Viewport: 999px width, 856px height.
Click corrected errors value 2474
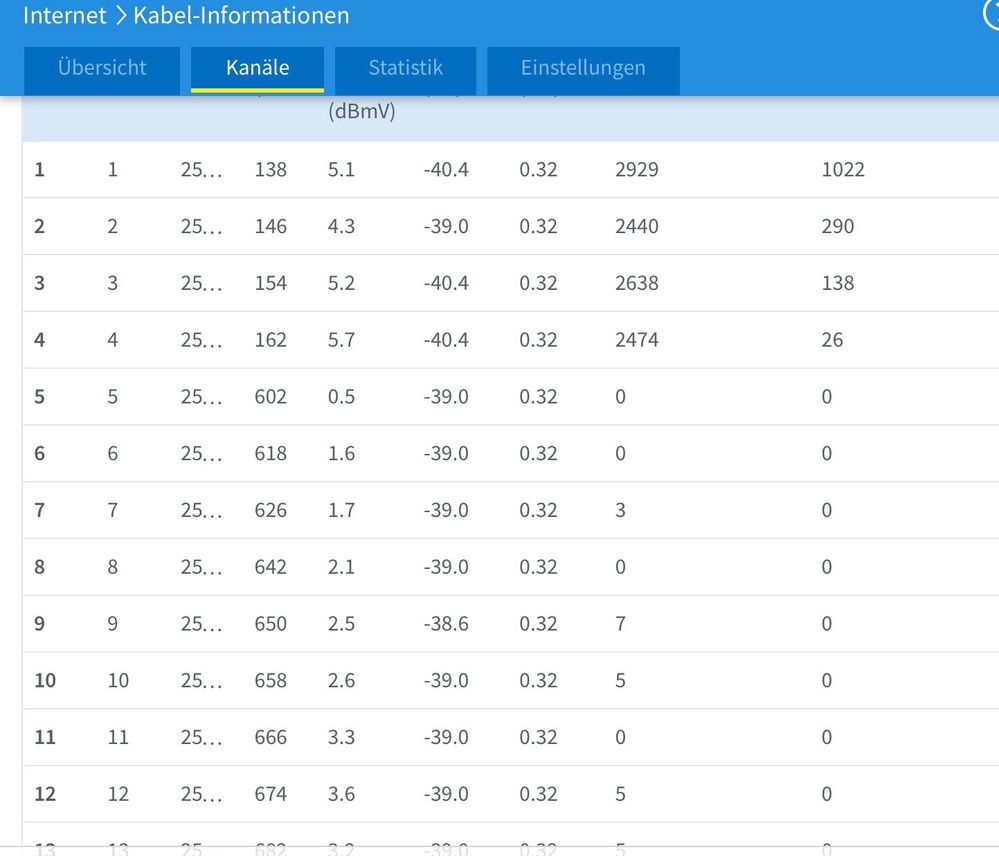(x=636, y=339)
